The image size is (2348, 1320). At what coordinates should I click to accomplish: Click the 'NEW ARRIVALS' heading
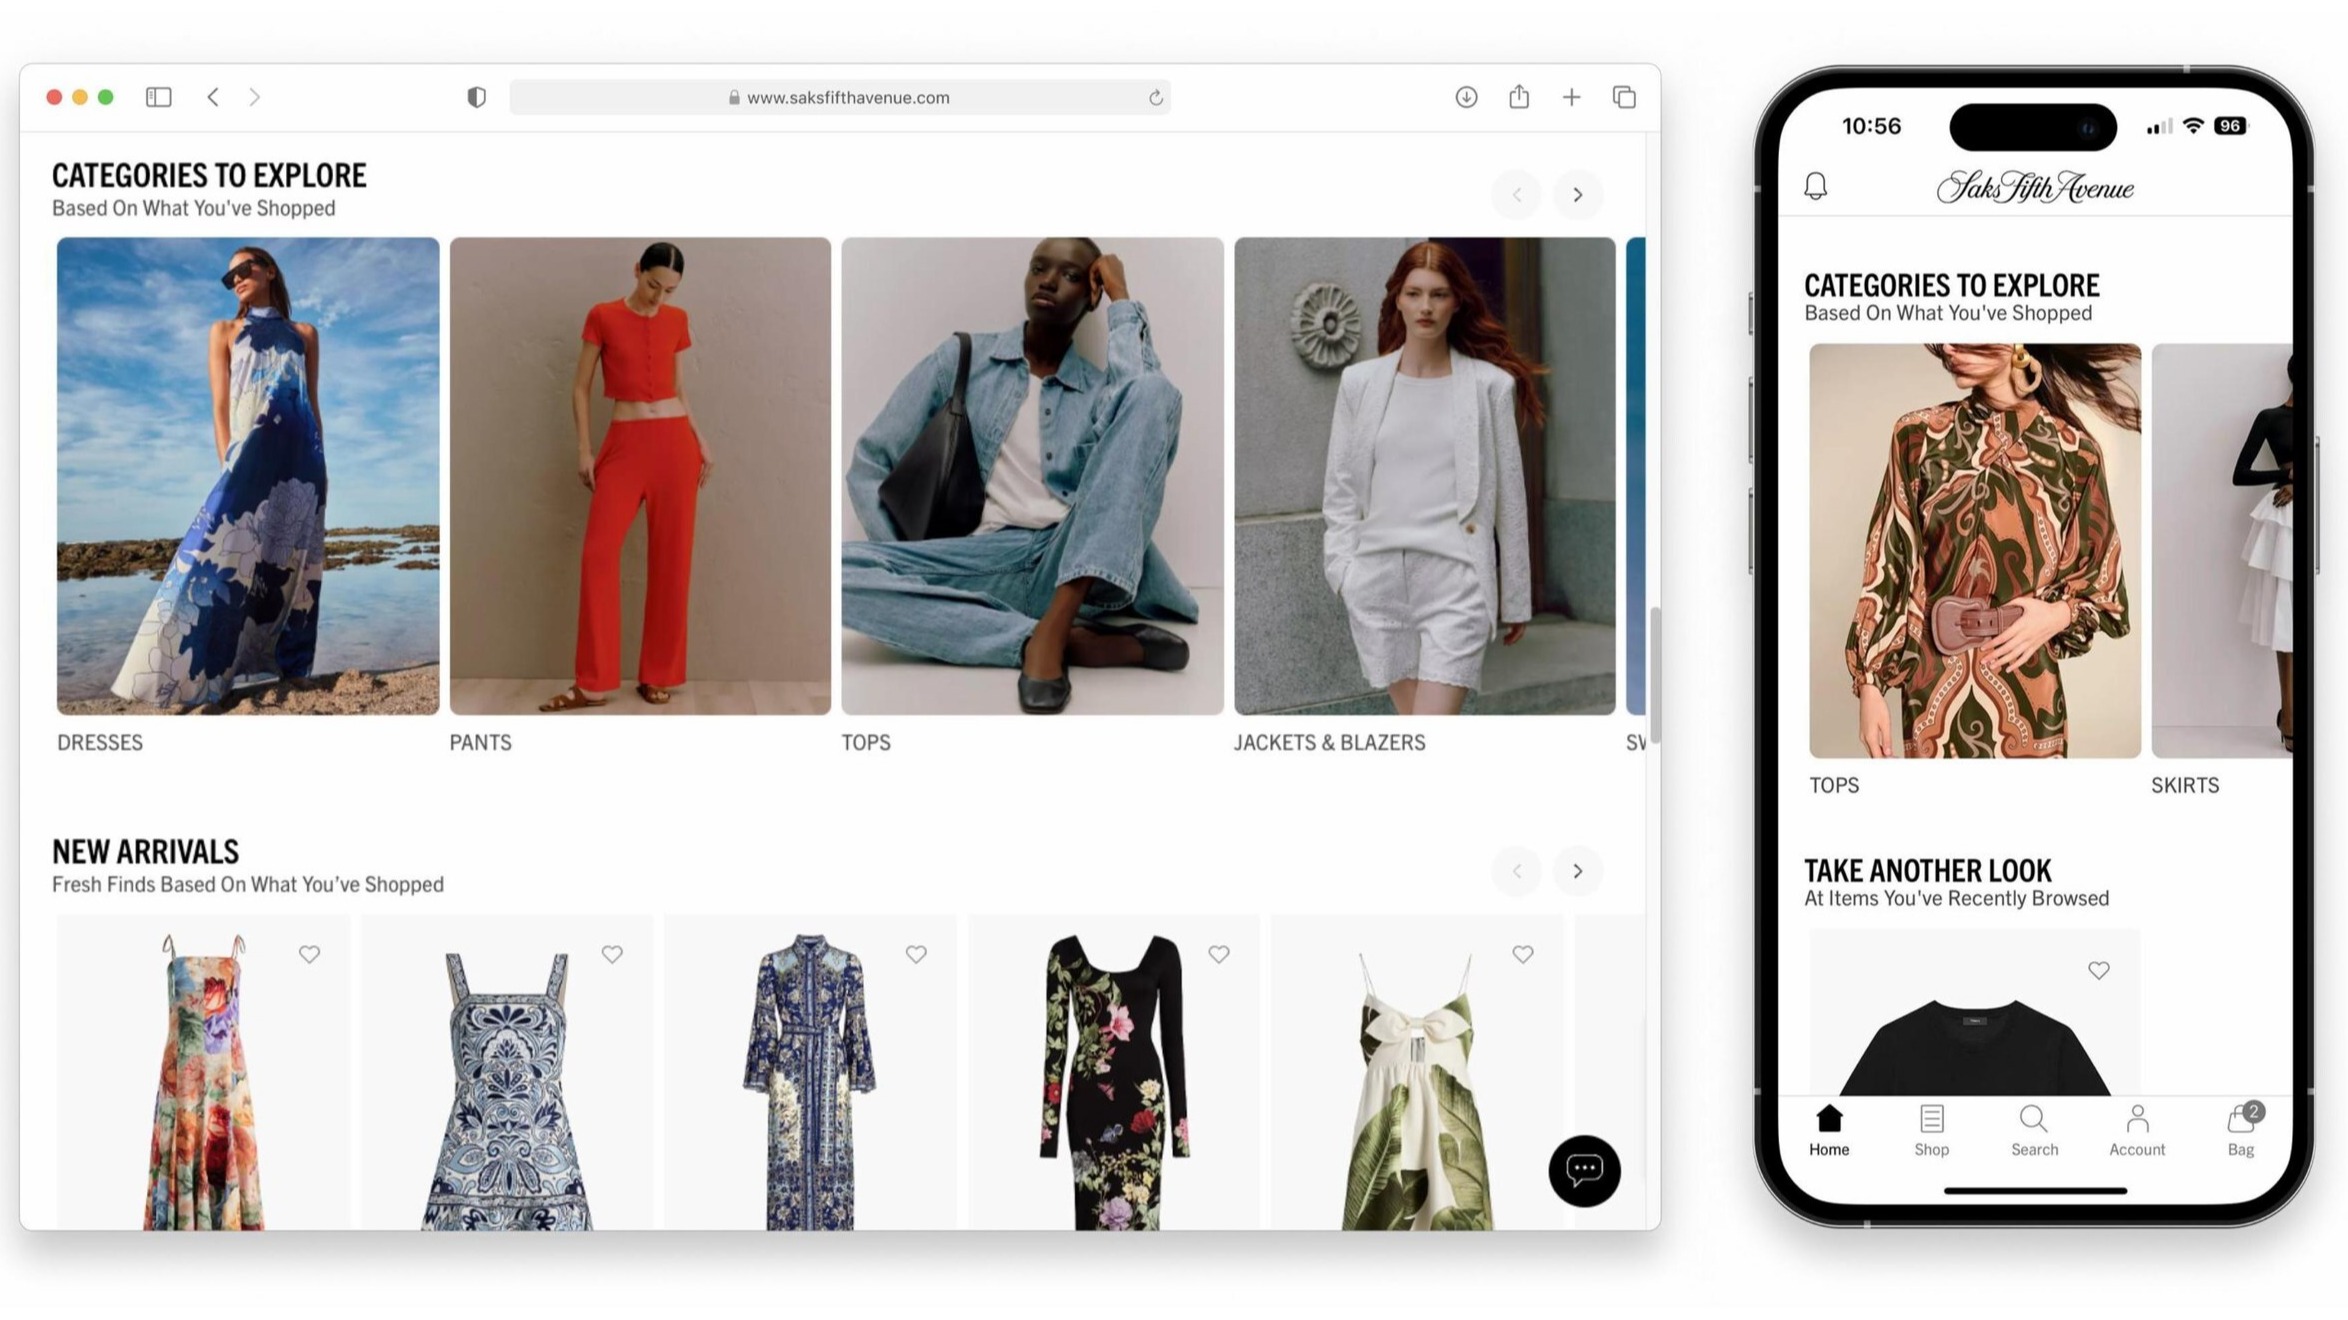point(146,852)
